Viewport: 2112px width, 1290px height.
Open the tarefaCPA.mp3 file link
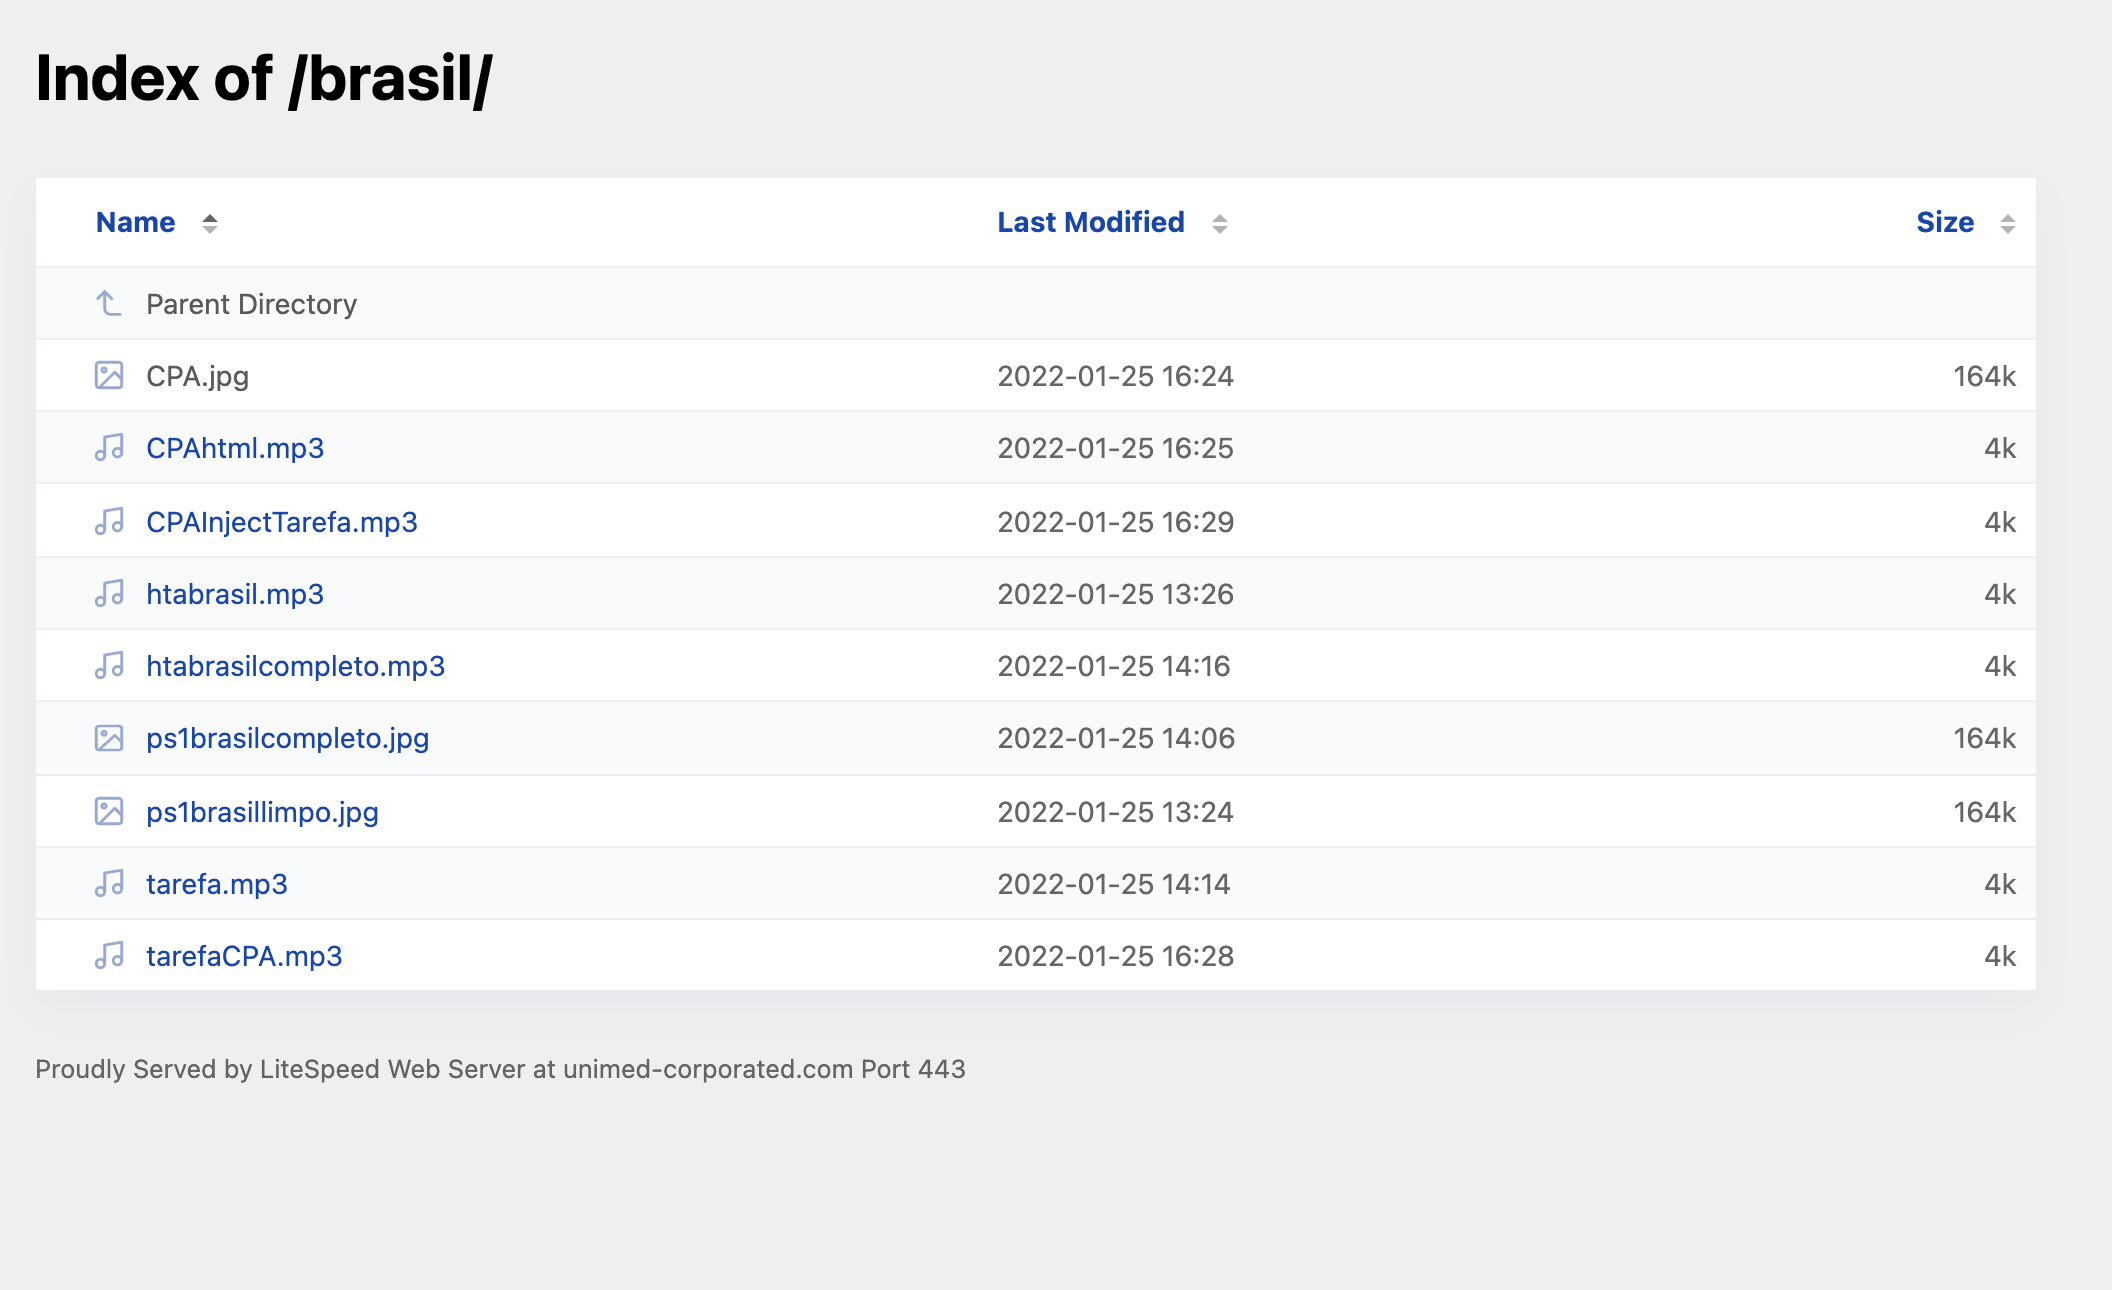click(x=244, y=956)
